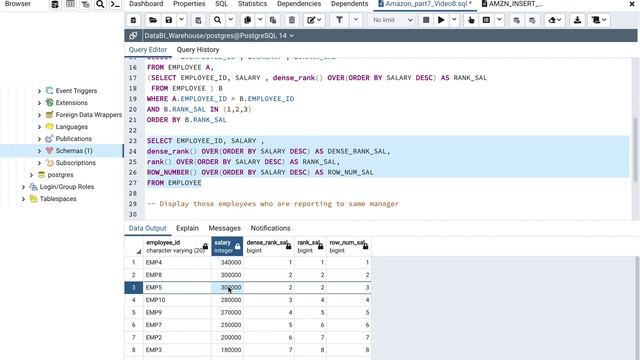
Task: Open the Dependents tab
Action: click(x=349, y=4)
